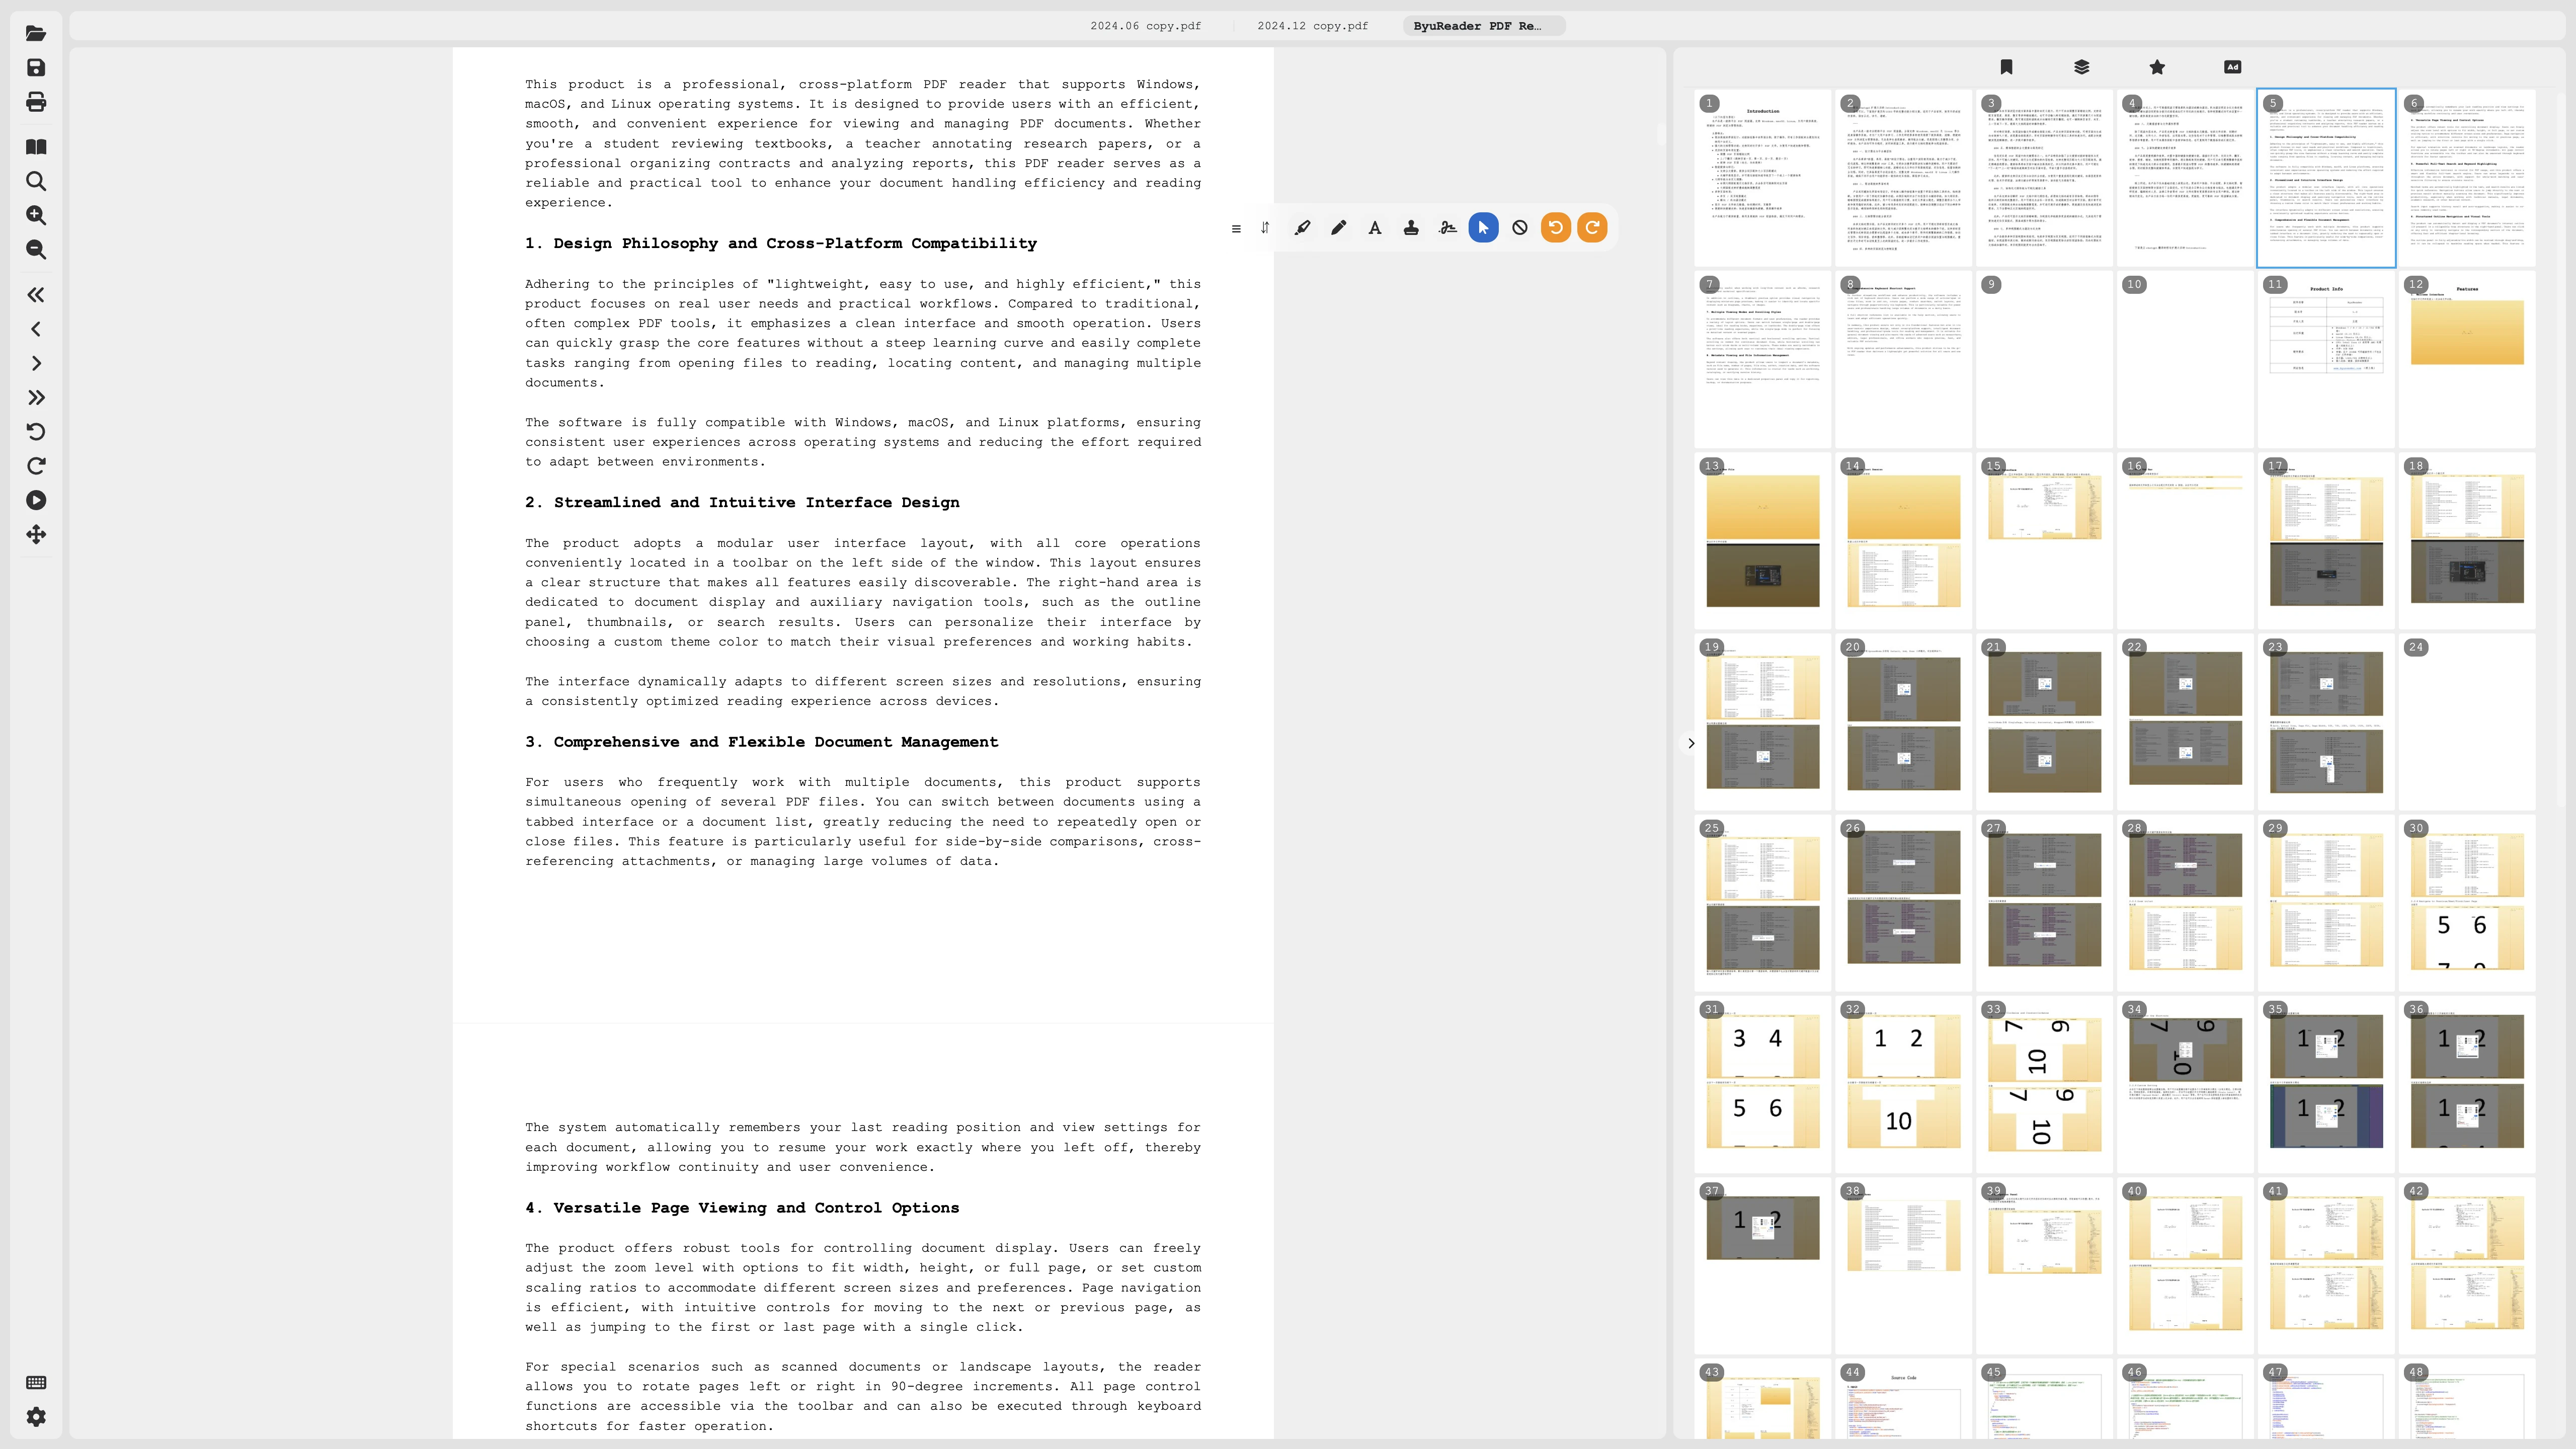Viewport: 2576px width, 1449px height.
Task: Open a file with the folder icon
Action: coord(36,33)
